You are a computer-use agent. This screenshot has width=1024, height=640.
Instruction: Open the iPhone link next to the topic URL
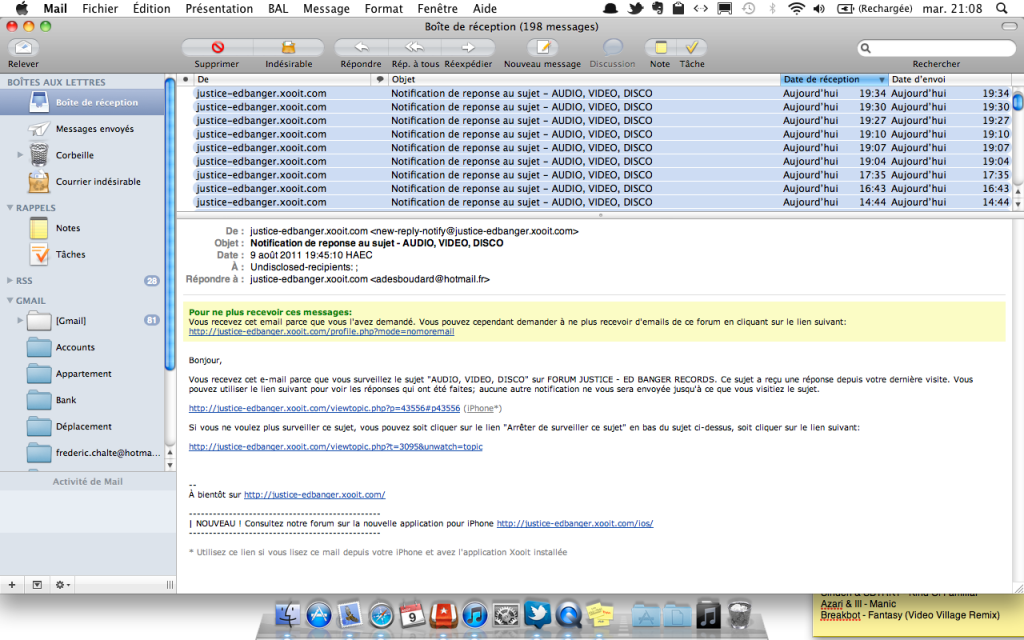tap(480, 408)
